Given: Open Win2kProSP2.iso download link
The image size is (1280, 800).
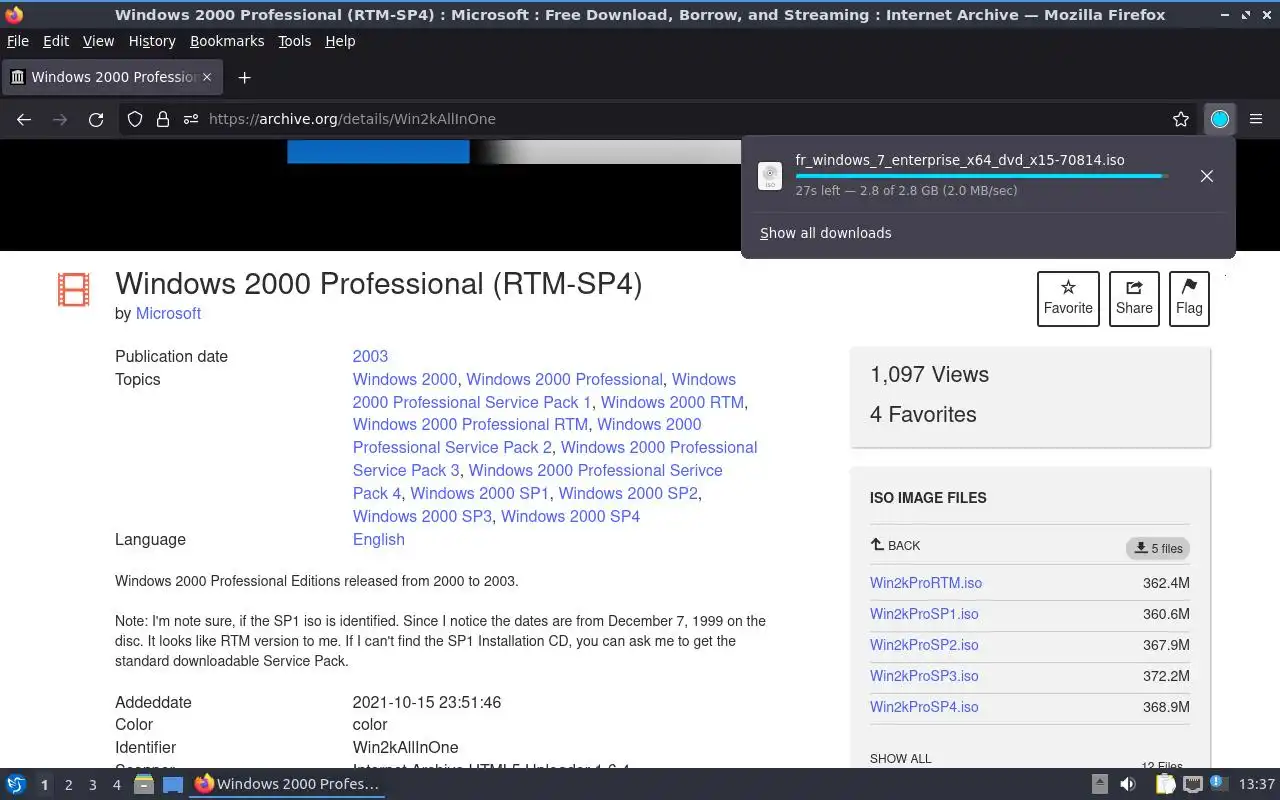Looking at the screenshot, I should 924,645.
